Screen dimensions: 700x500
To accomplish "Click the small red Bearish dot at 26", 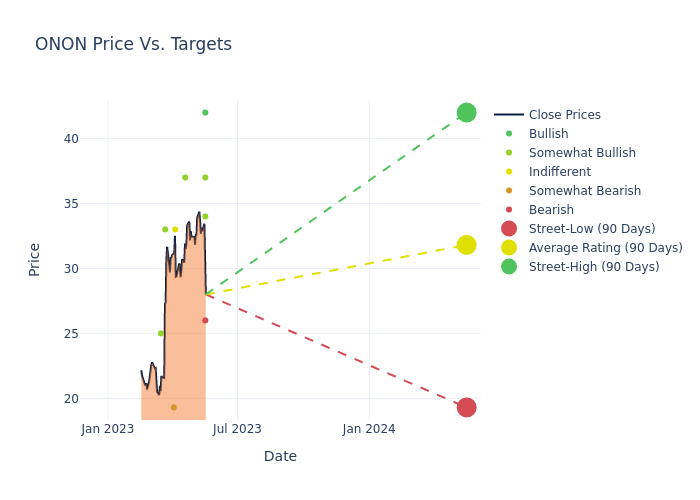I will pyautogui.click(x=205, y=320).
